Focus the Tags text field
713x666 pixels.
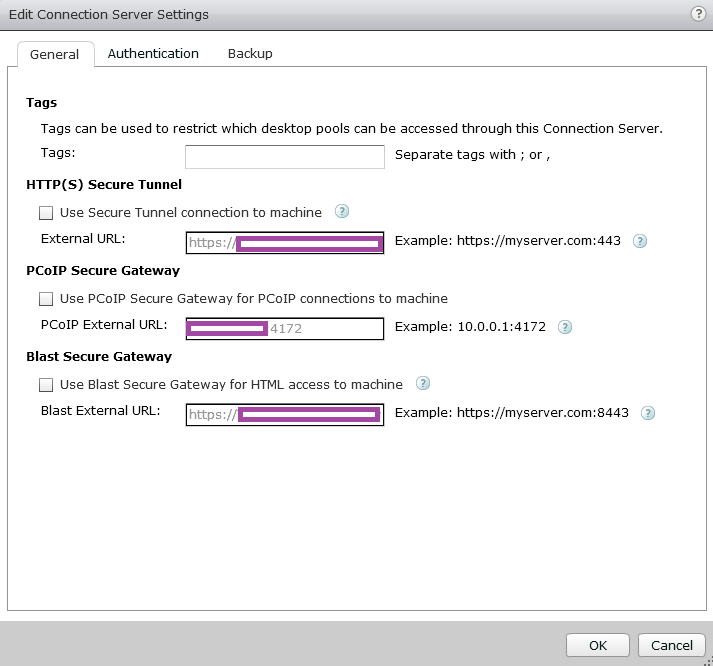pos(285,157)
